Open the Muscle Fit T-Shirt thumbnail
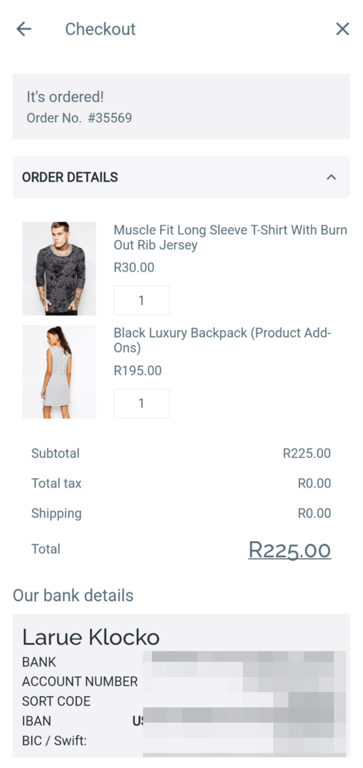This screenshot has height=768, width=363. [59, 268]
